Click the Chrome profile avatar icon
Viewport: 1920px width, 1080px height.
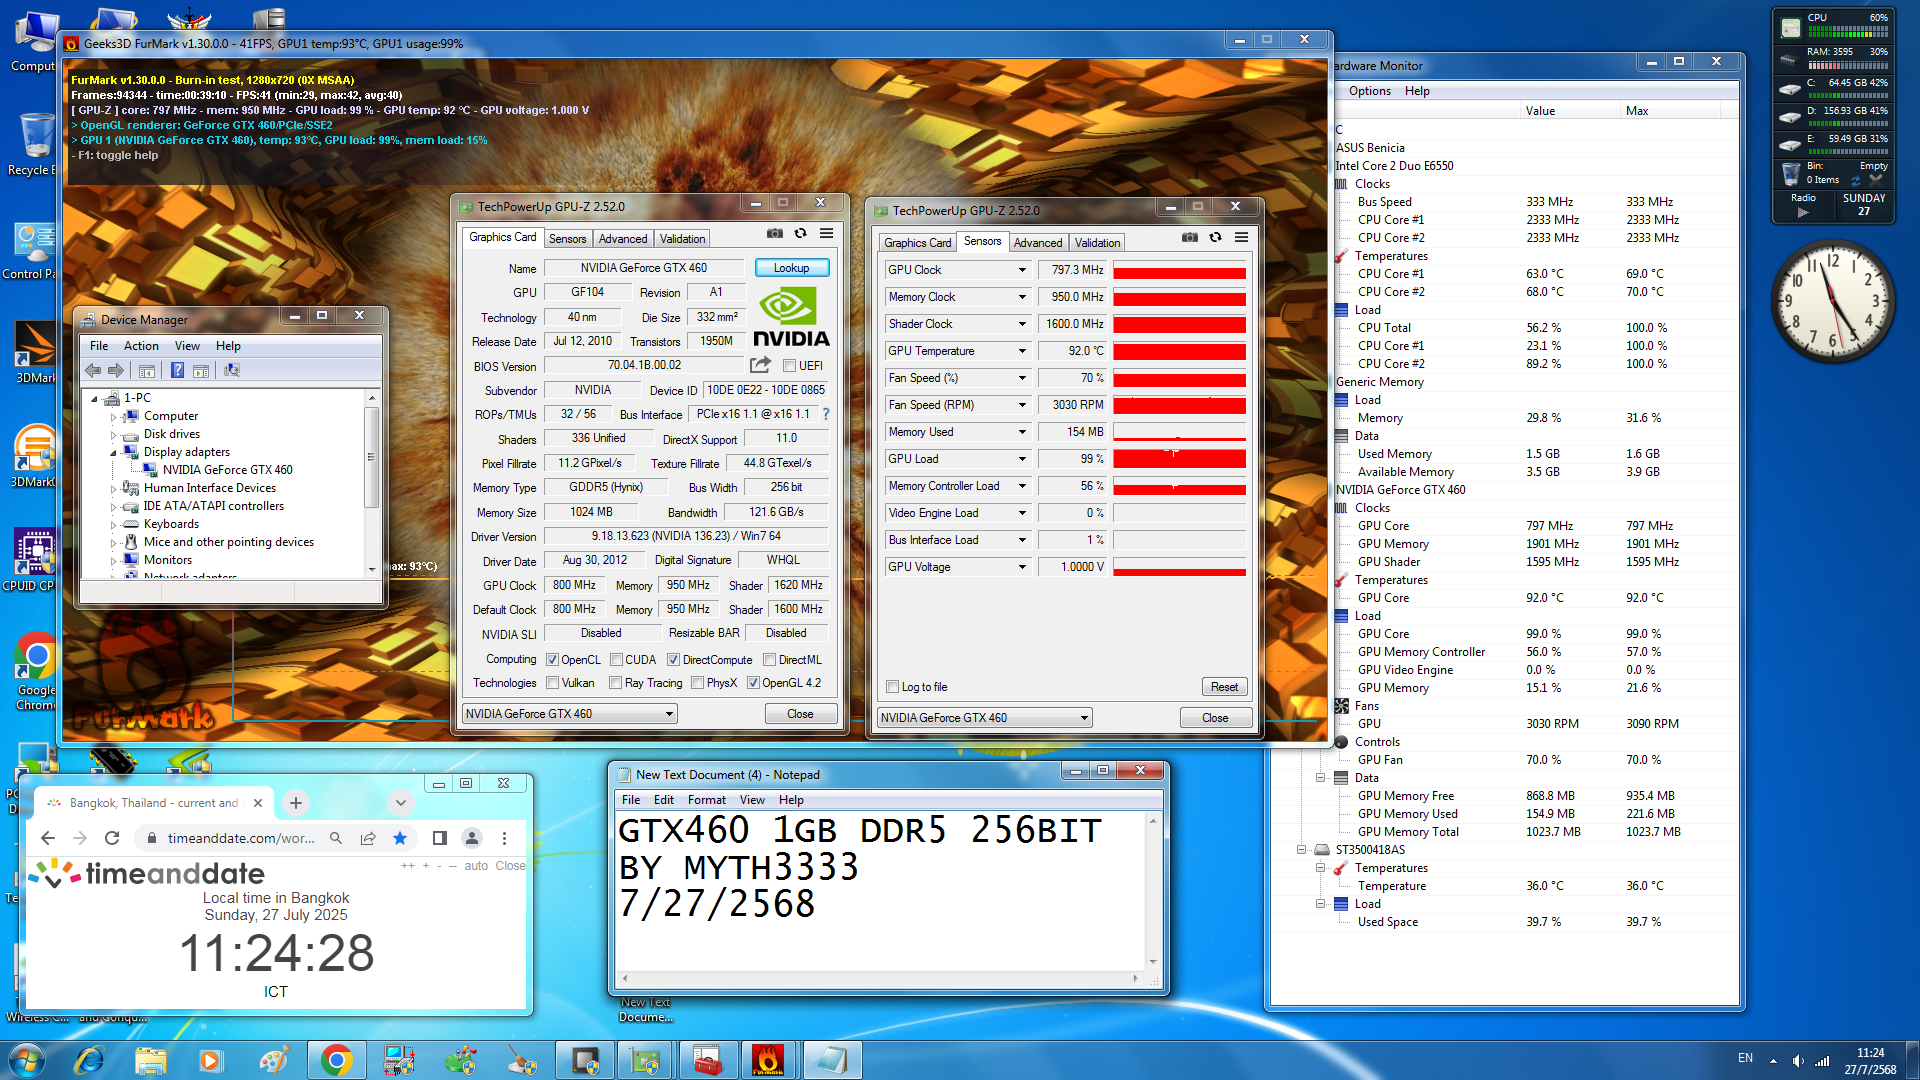(x=472, y=838)
